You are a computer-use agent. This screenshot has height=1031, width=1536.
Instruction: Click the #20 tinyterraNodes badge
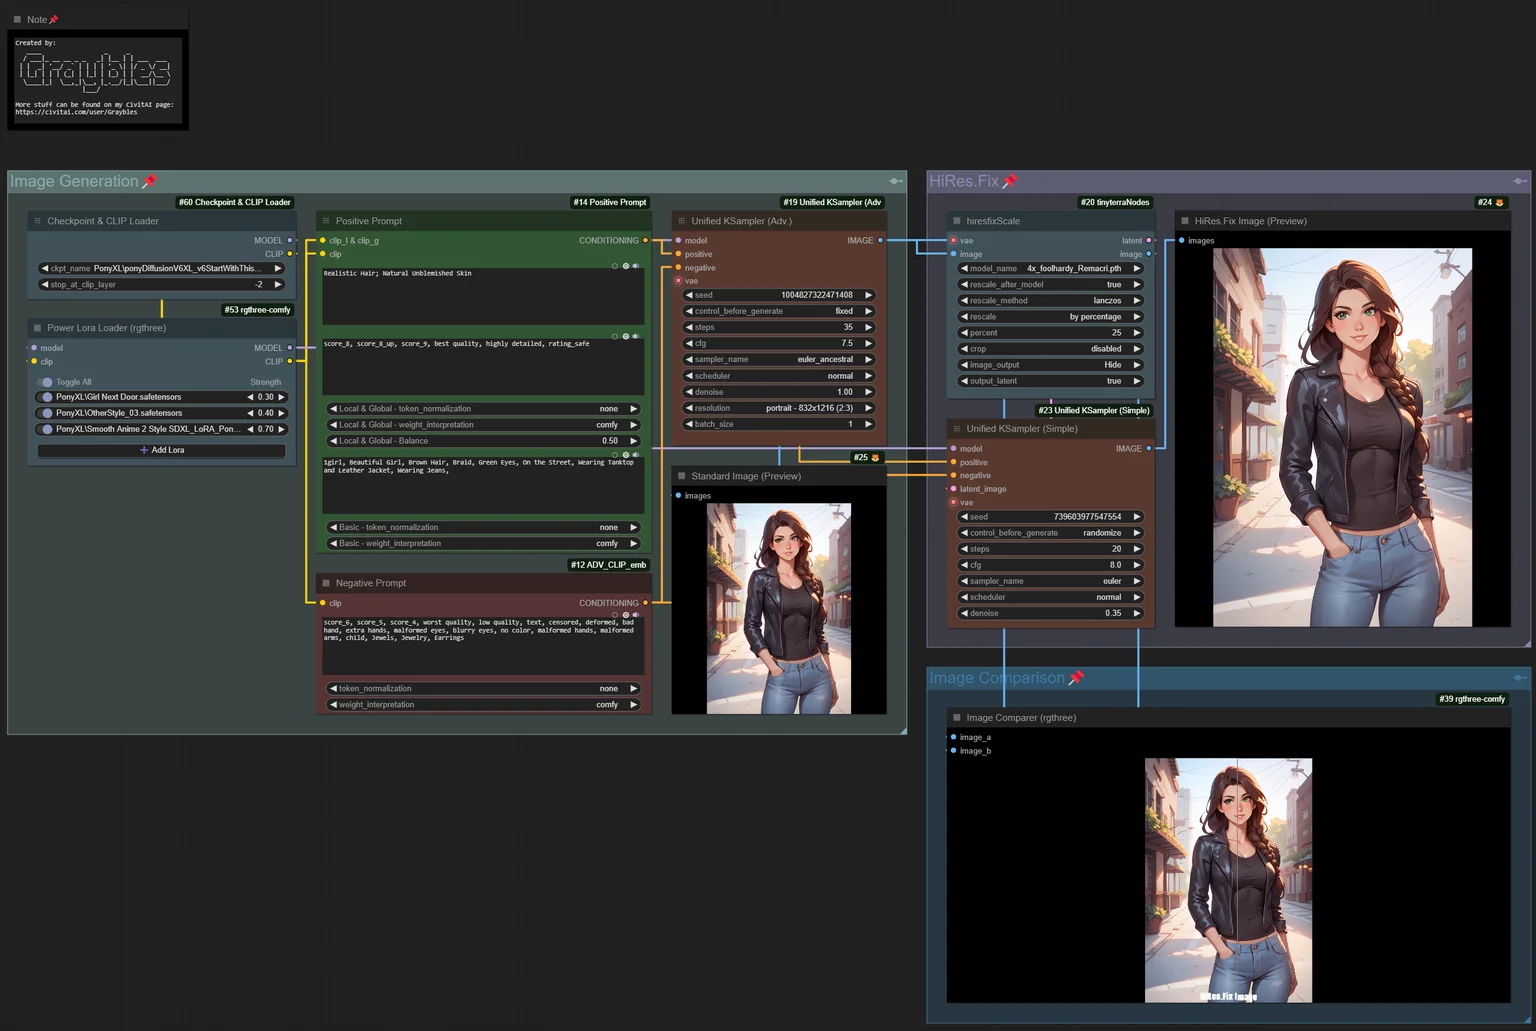point(1115,203)
